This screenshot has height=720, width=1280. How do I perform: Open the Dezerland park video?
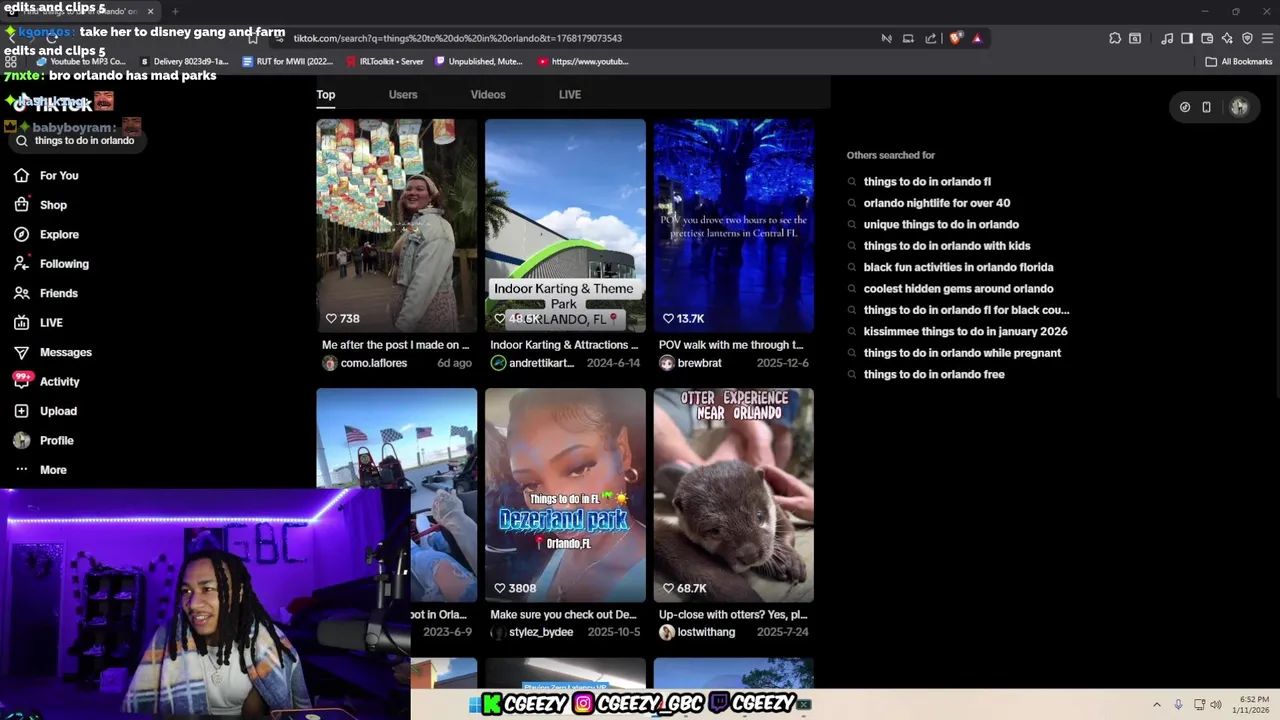click(x=565, y=495)
